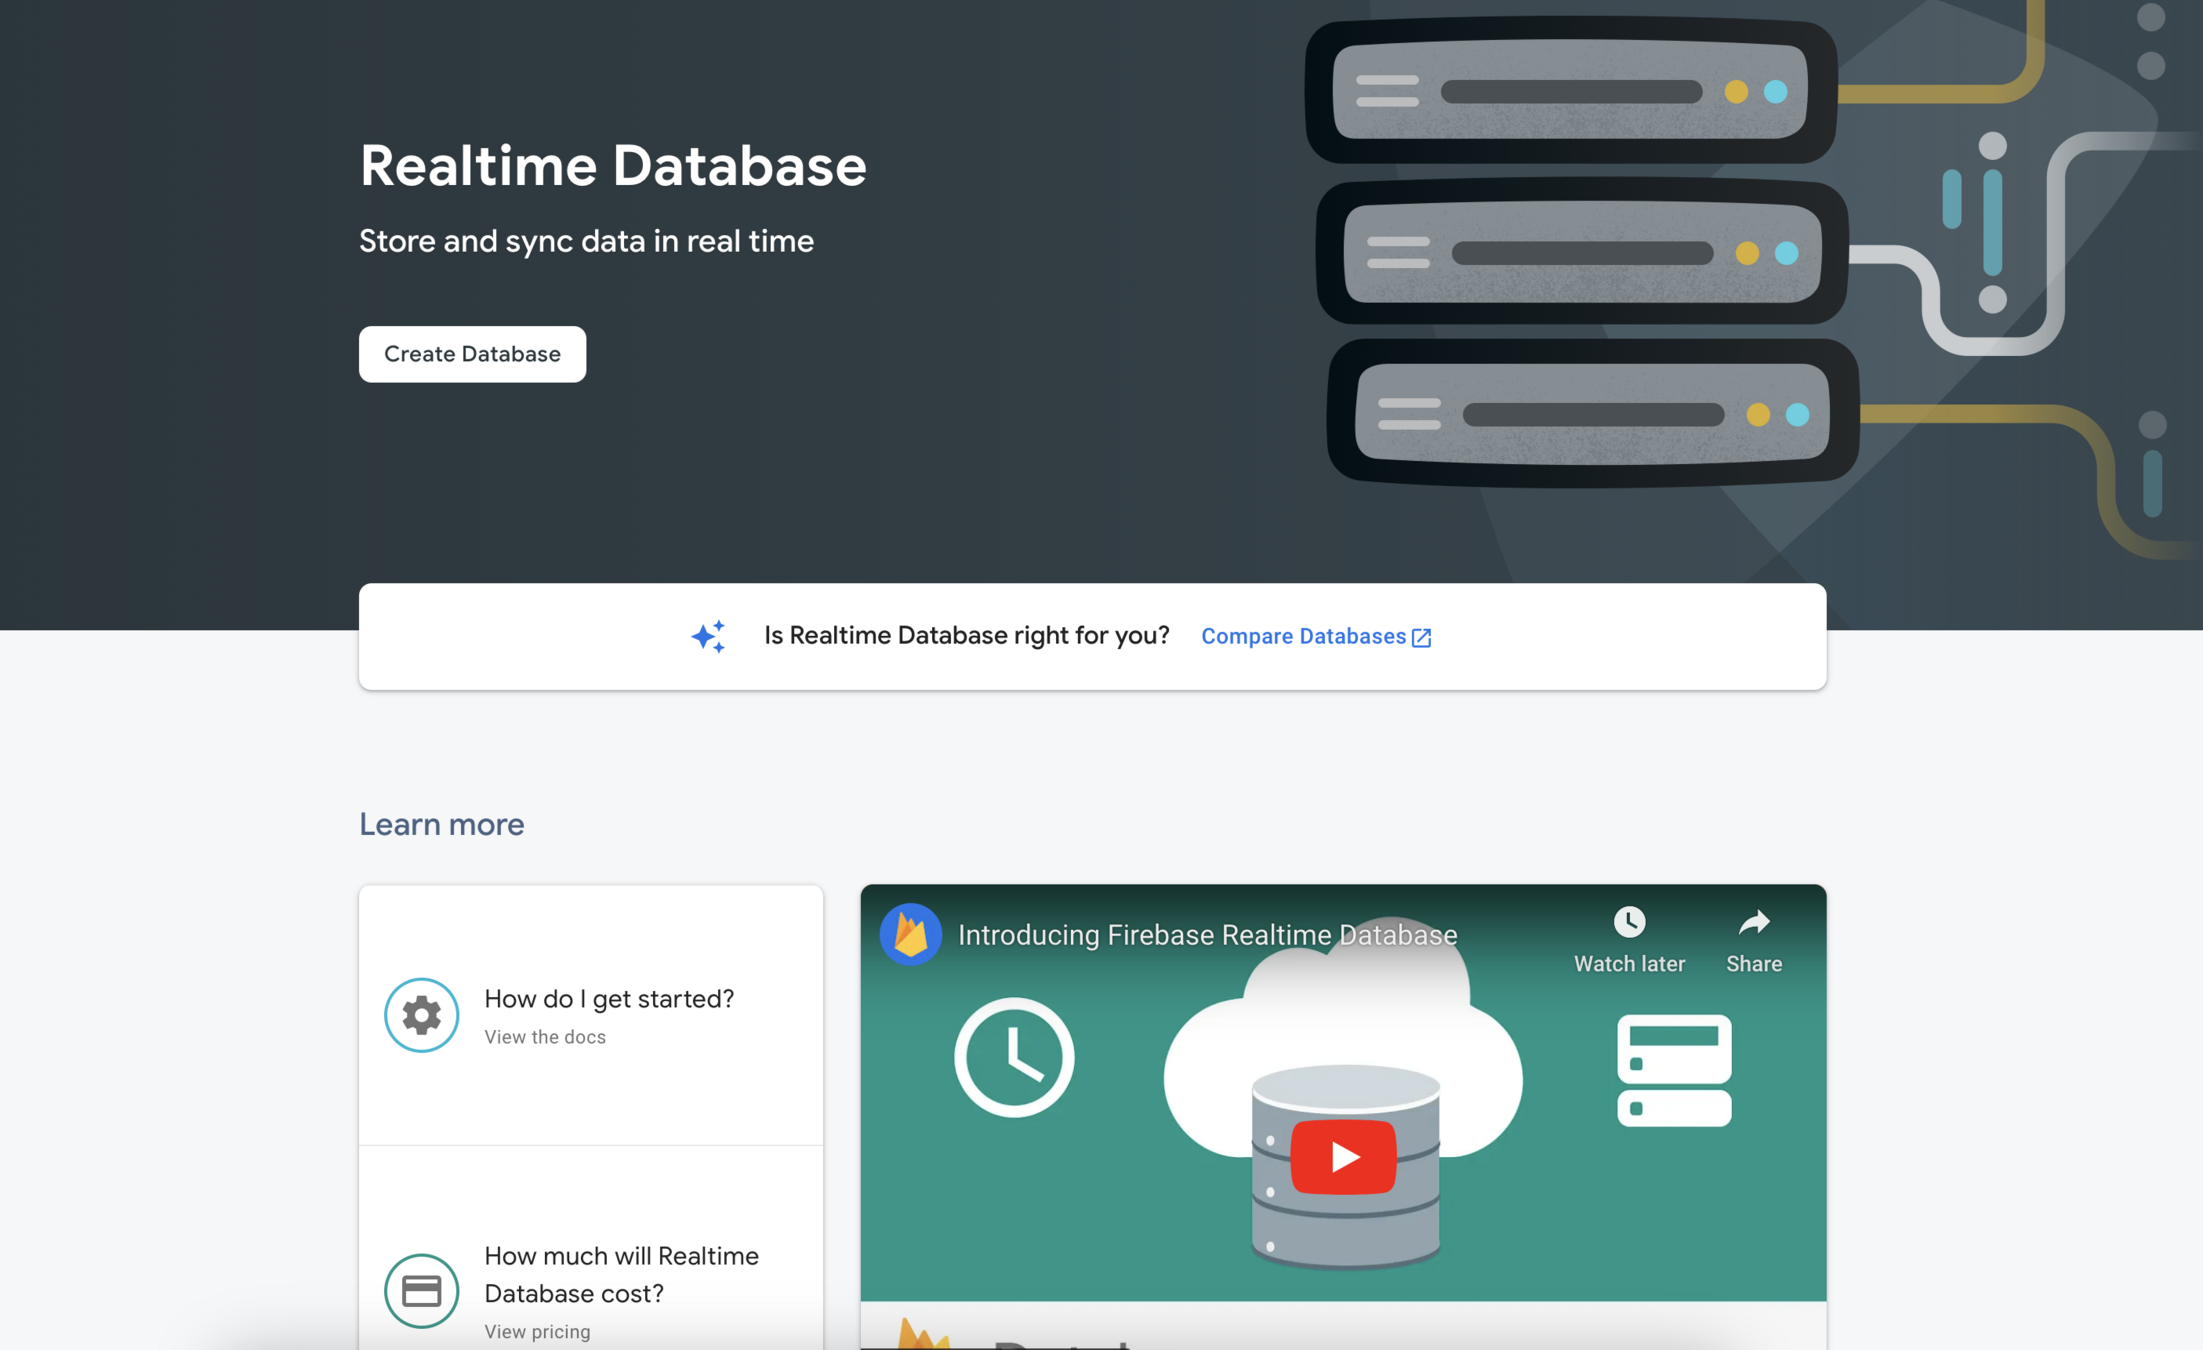Click the Create Database button

472,354
